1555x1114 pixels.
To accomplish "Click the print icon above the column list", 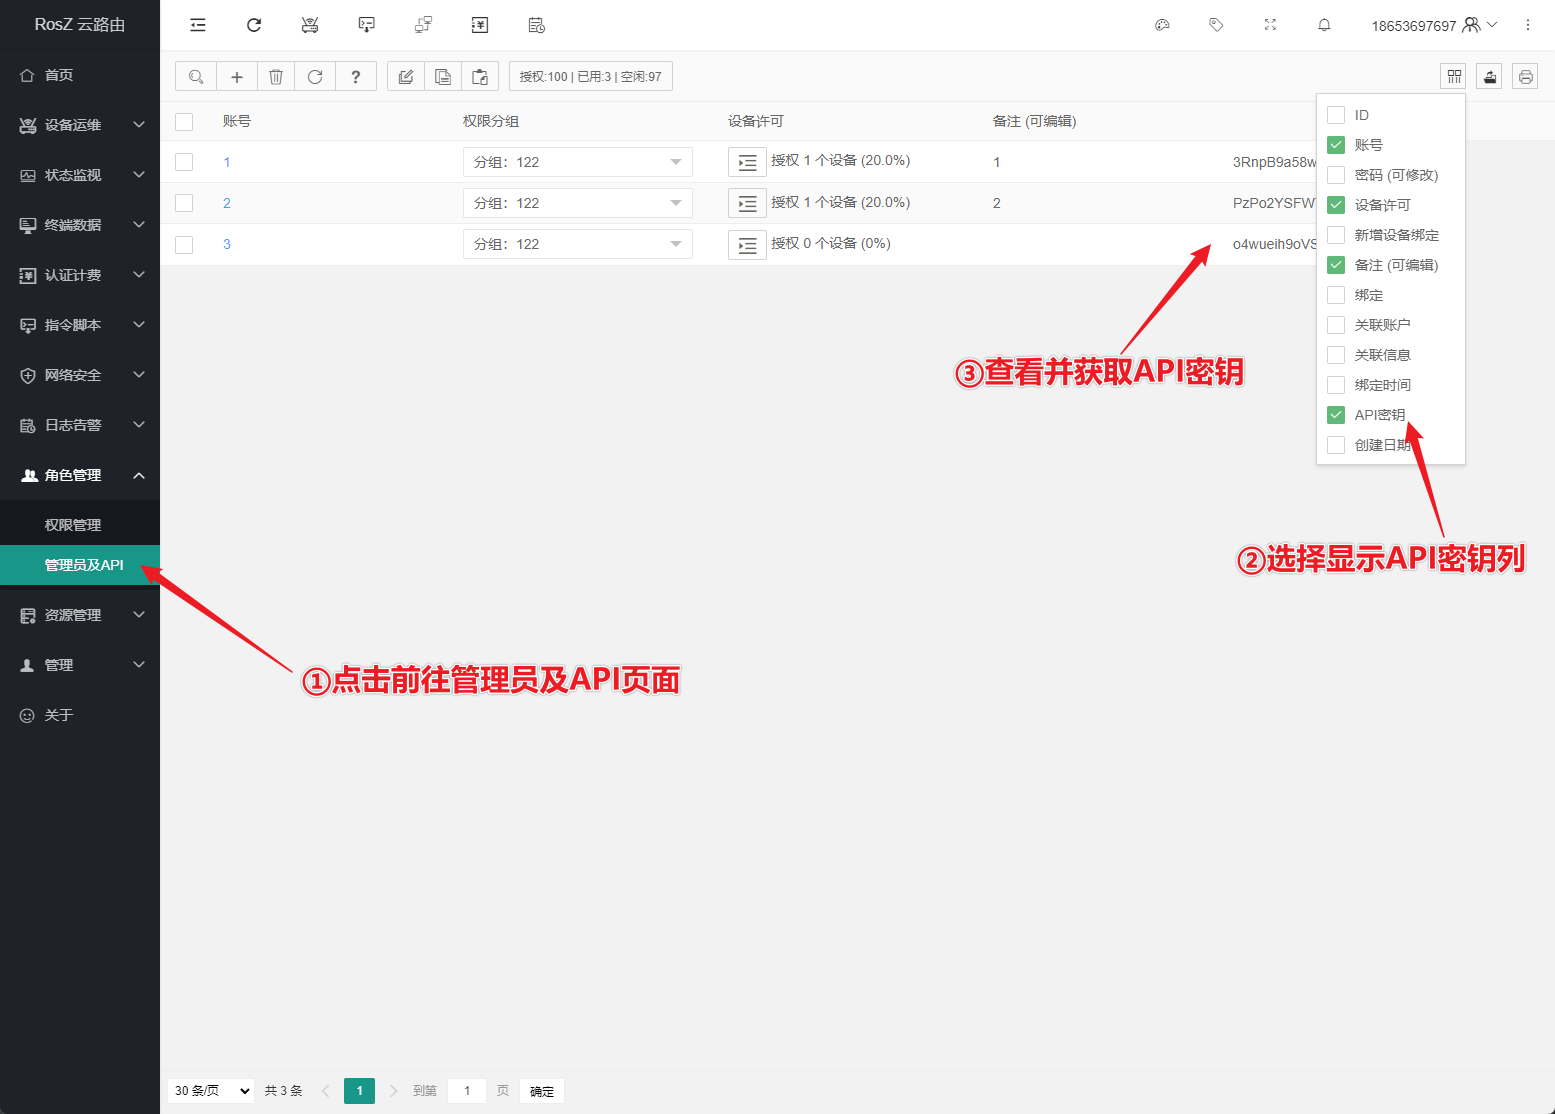I will [1525, 76].
